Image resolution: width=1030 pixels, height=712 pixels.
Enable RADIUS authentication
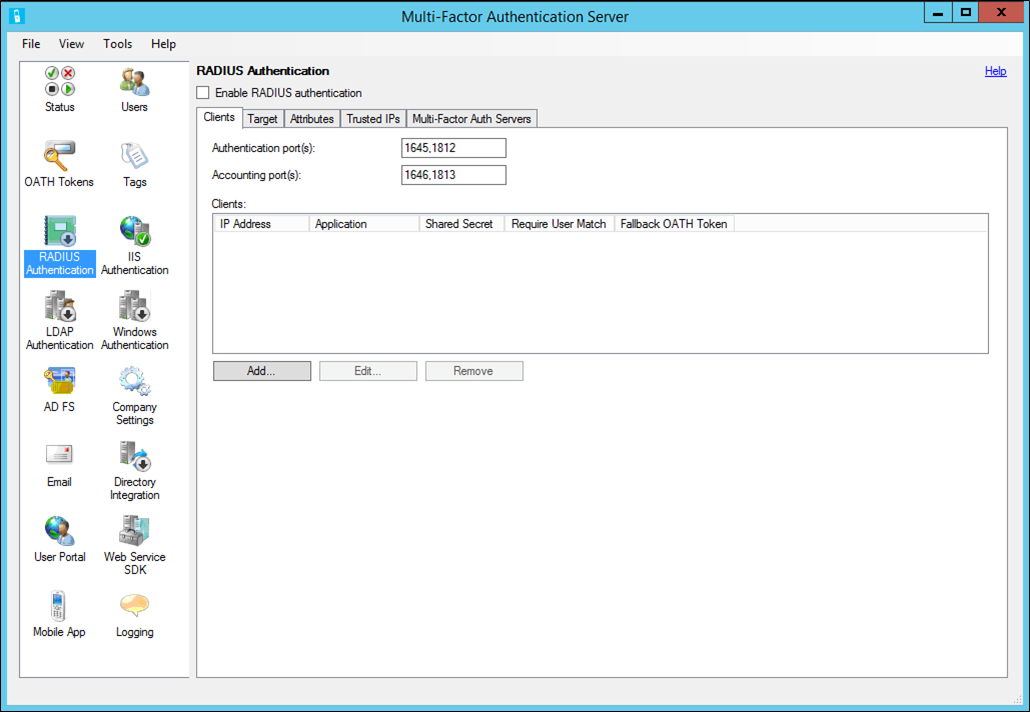[203, 92]
